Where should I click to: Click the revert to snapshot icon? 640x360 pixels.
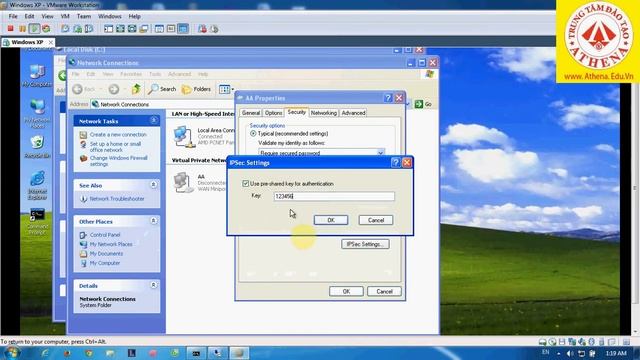point(77,29)
